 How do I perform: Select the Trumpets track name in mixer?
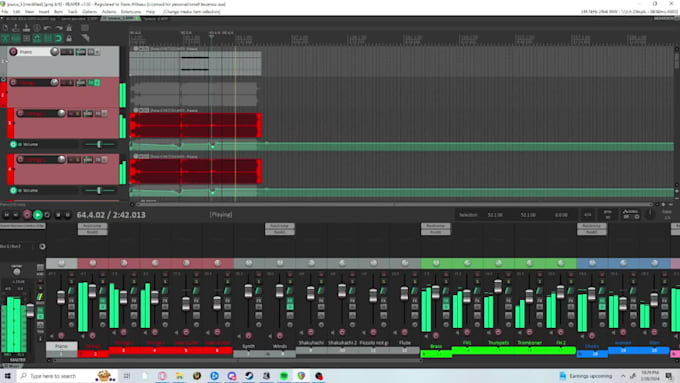498,343
